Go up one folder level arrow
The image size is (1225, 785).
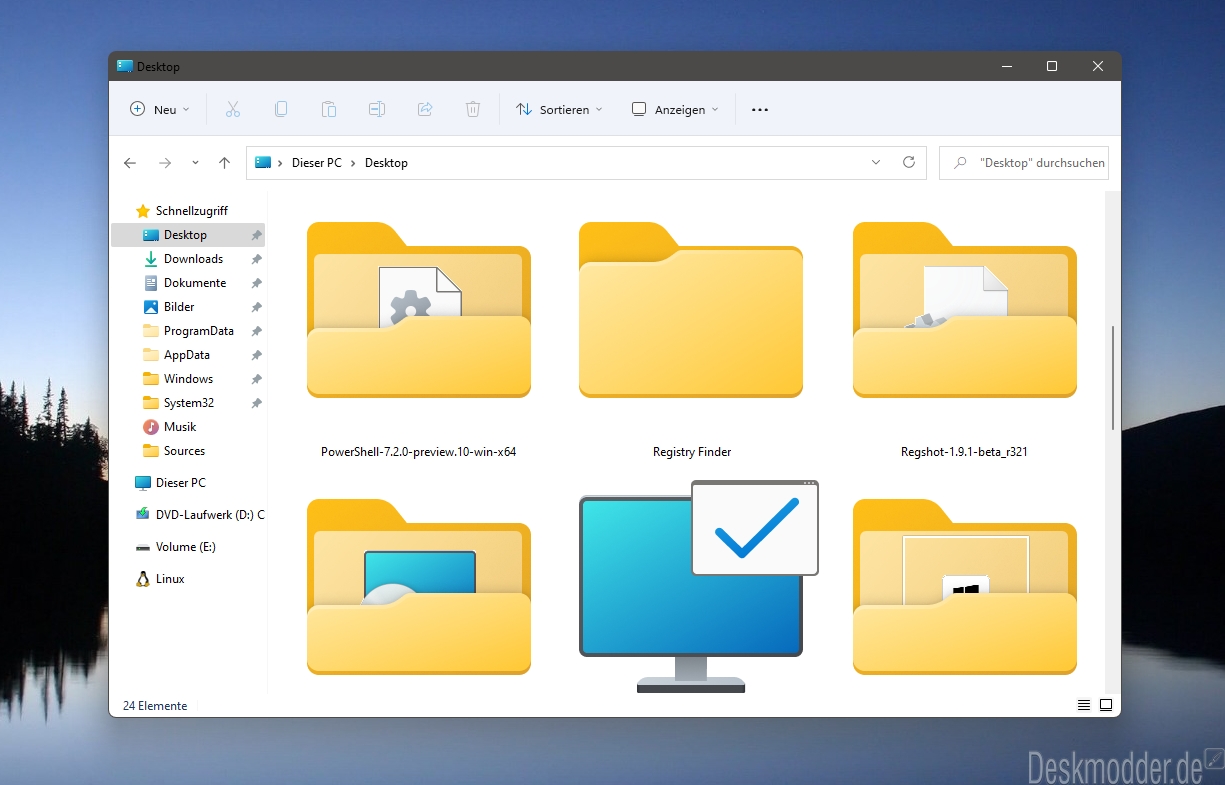coord(224,163)
